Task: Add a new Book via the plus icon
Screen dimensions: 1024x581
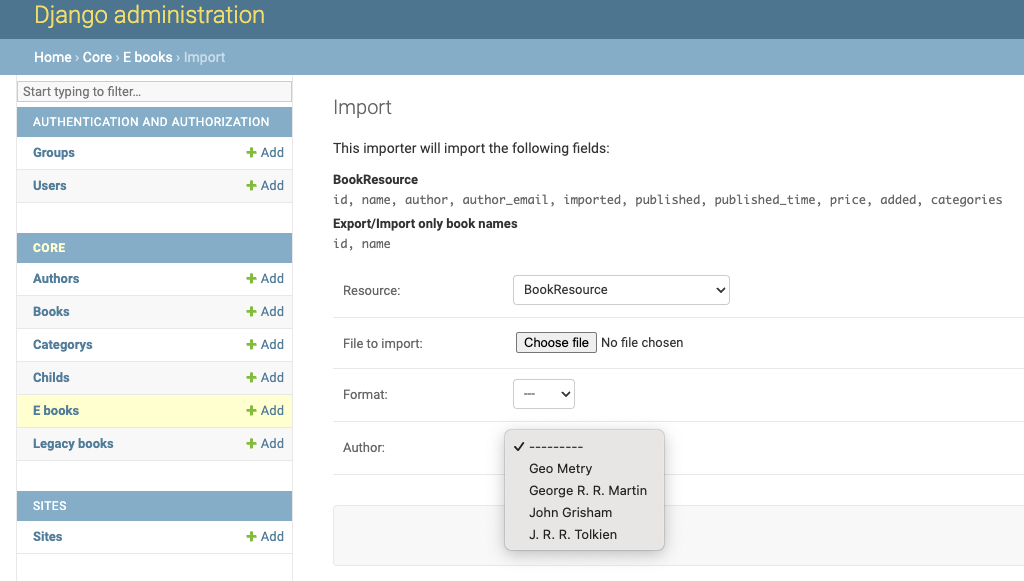Action: pos(265,311)
